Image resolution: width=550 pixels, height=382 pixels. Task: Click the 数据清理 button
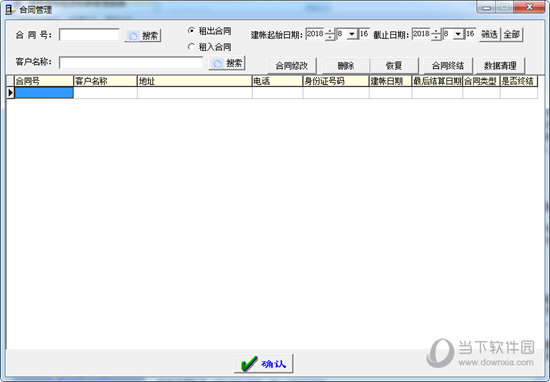tap(500, 66)
